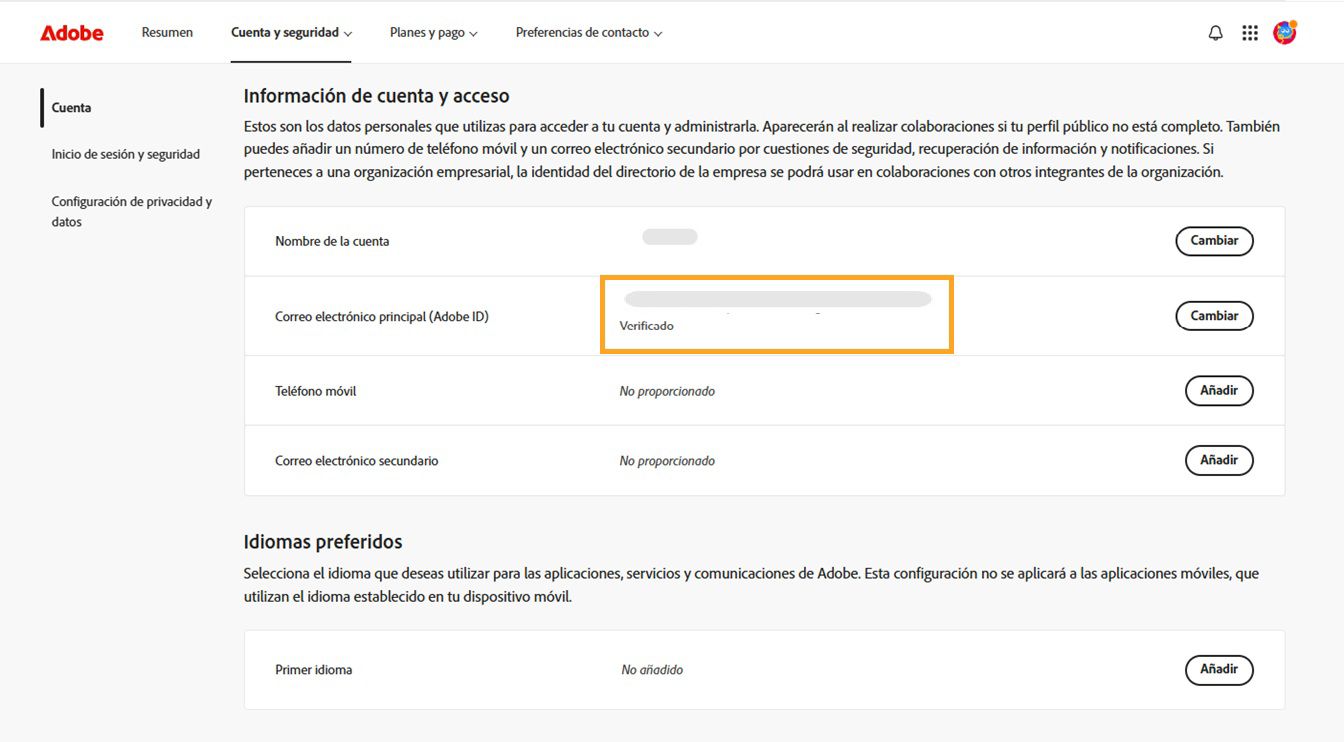Open Inicio de sesión y seguridad settings

coord(125,153)
